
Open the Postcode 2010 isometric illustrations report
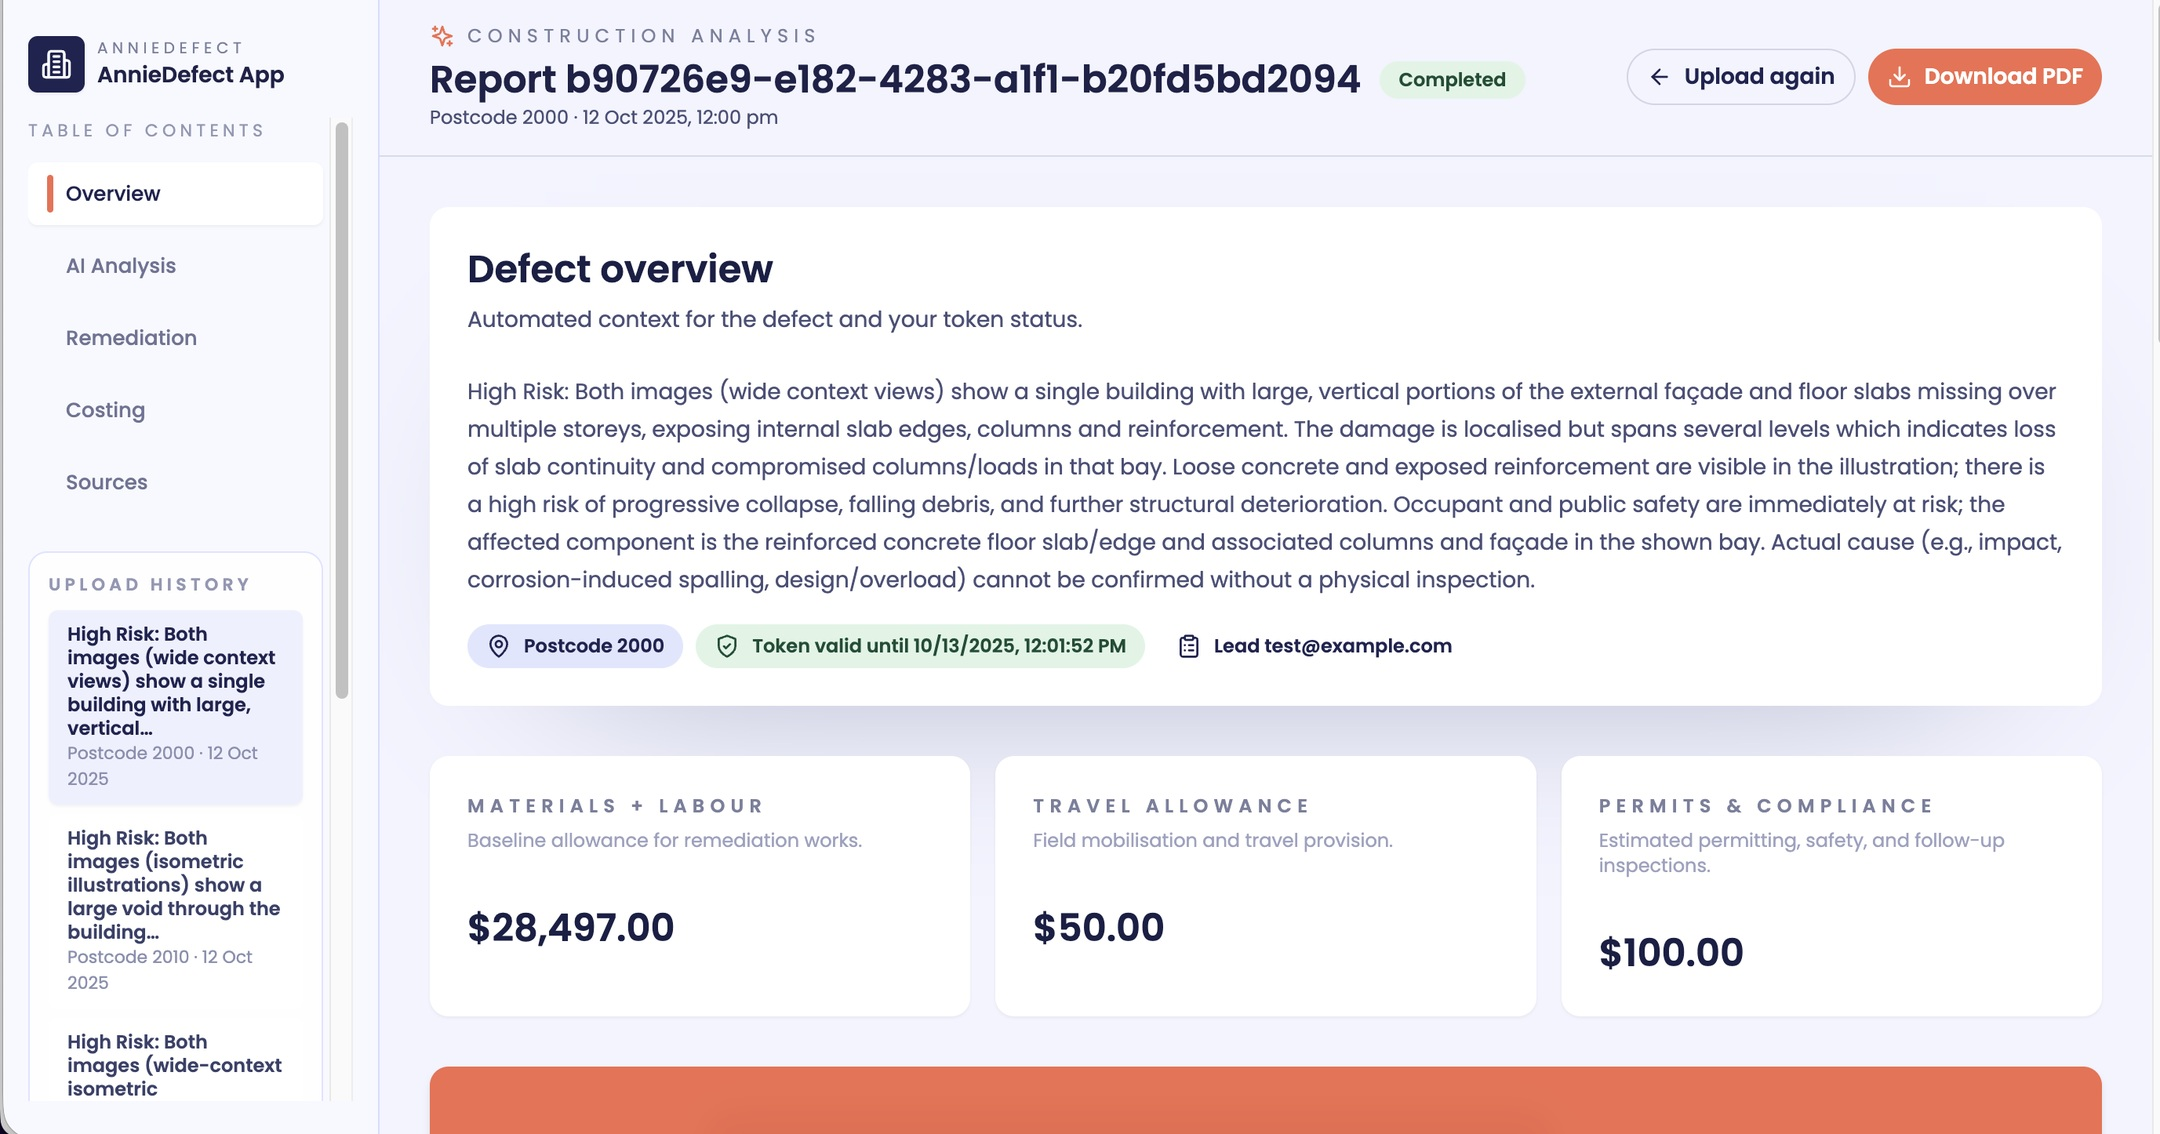(x=175, y=909)
